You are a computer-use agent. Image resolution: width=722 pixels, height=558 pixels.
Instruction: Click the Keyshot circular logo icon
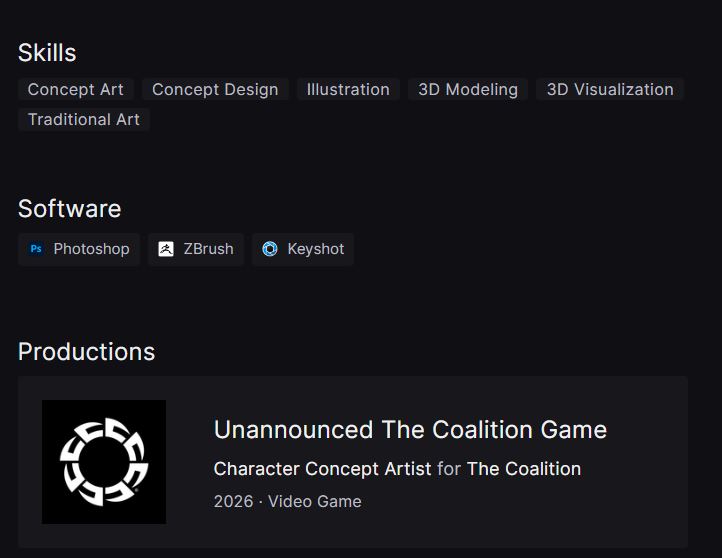click(270, 249)
